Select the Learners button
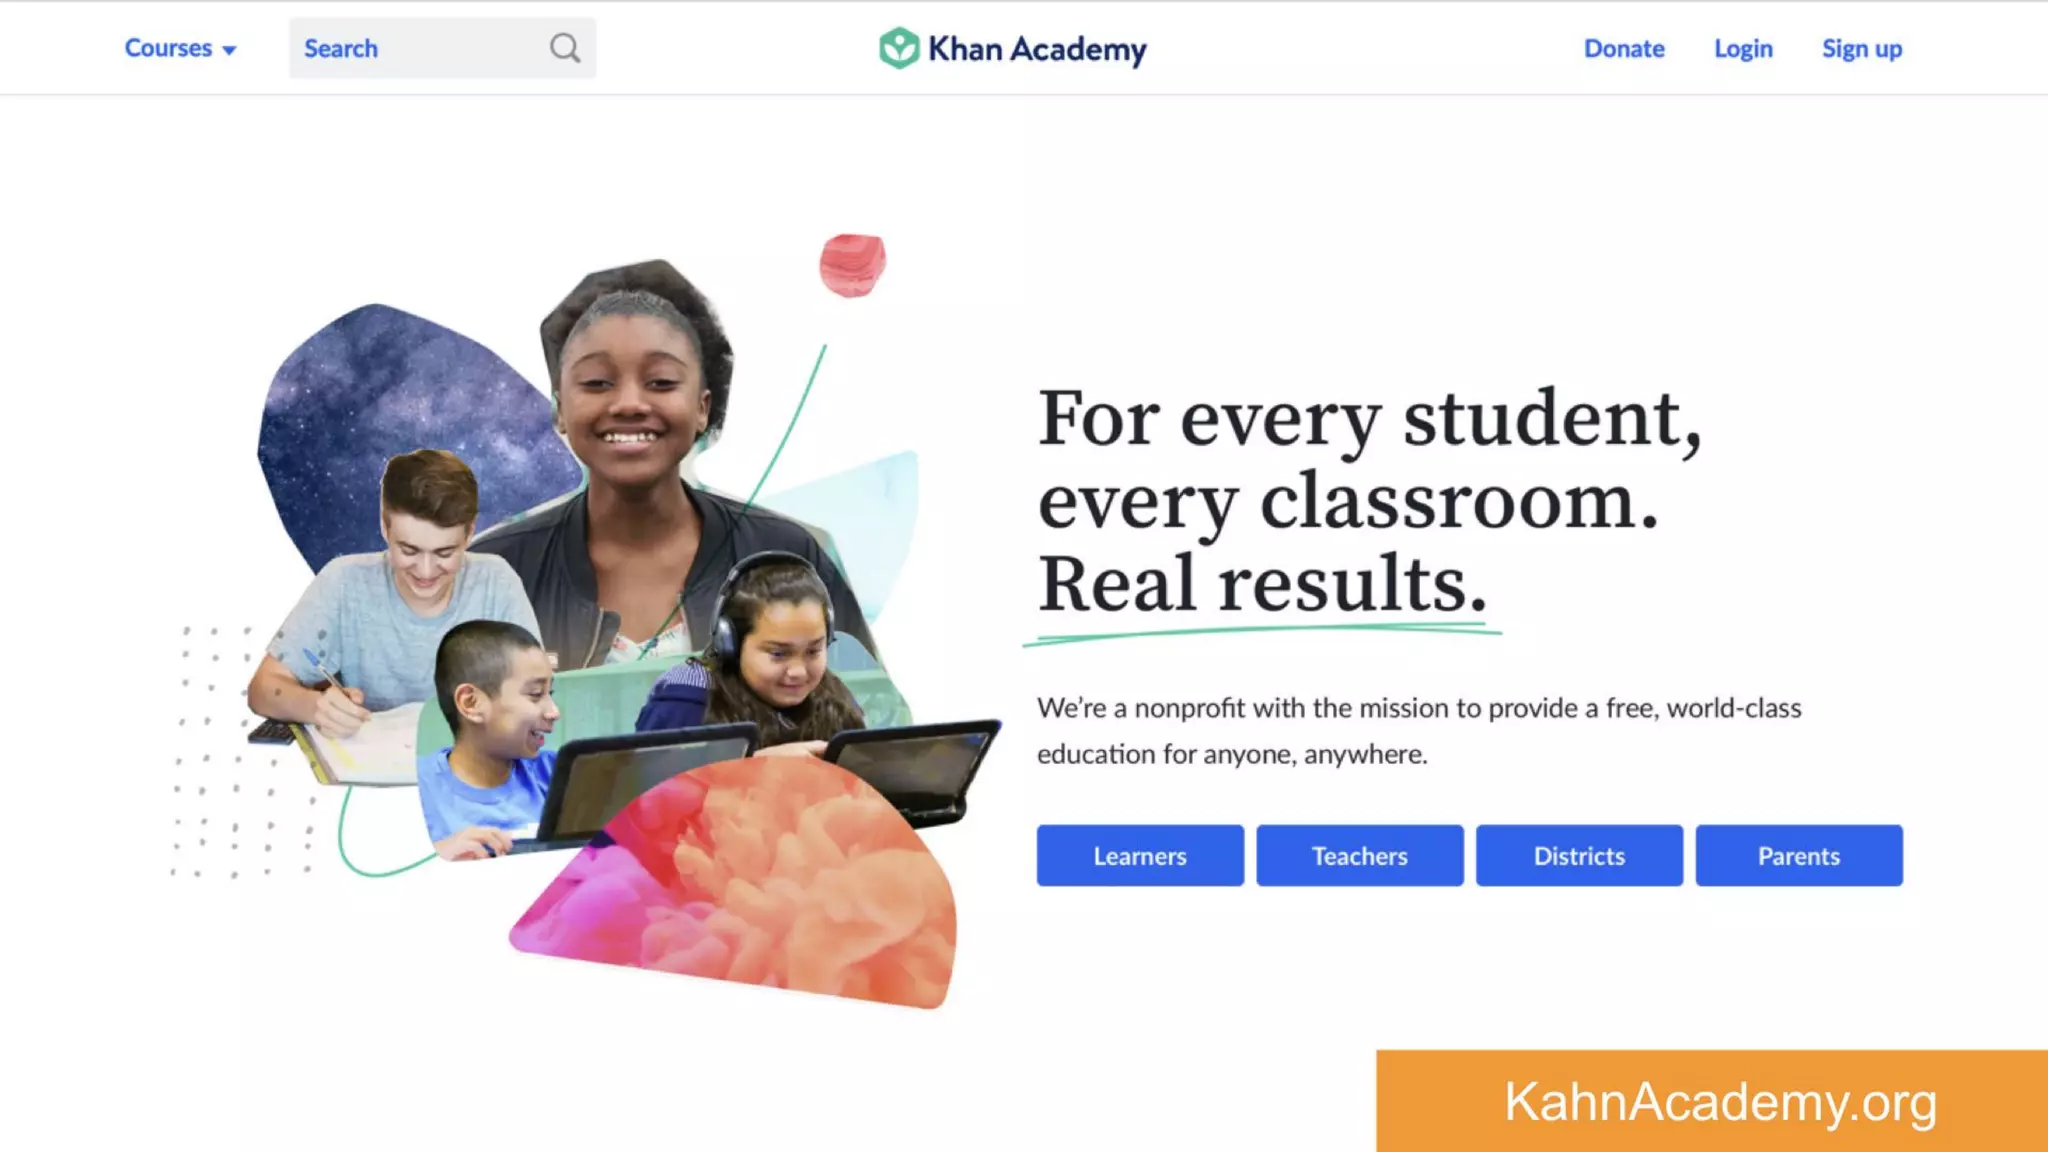Screen dimensions: 2048x1152 pyautogui.click(x=1140, y=855)
